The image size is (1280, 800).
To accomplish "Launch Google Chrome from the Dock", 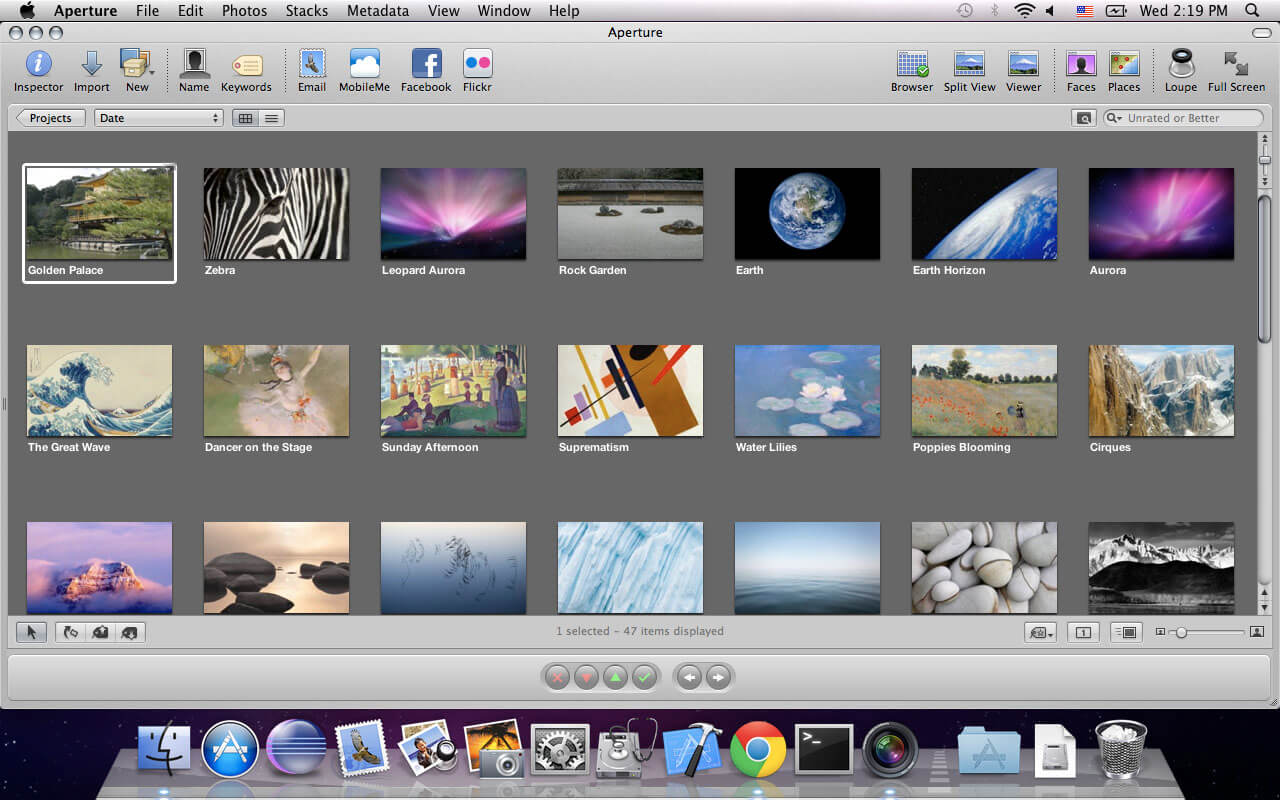I will [758, 748].
